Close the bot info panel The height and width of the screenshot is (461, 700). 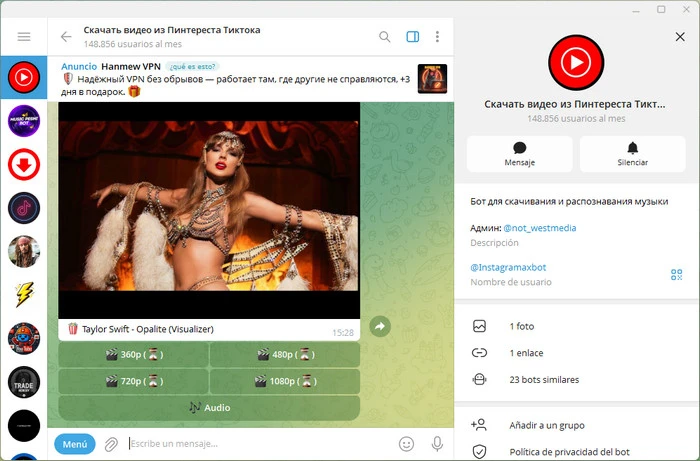pyautogui.click(x=680, y=37)
